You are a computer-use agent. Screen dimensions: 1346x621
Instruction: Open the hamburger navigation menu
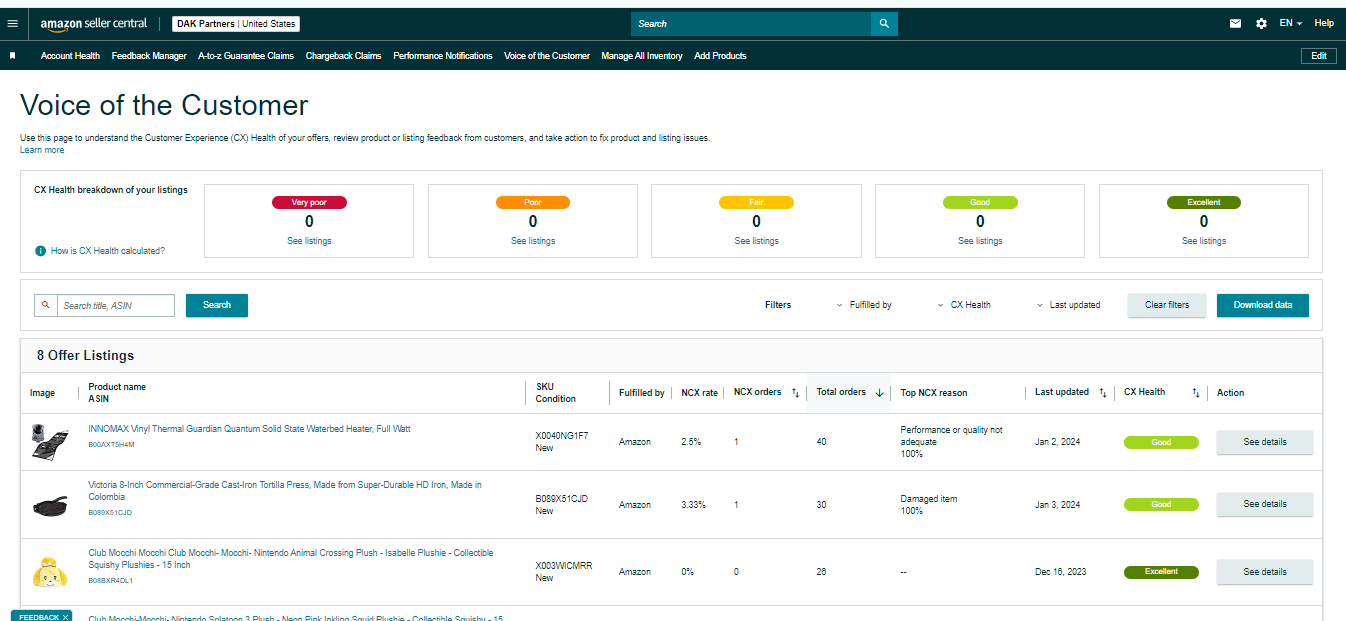[12, 23]
